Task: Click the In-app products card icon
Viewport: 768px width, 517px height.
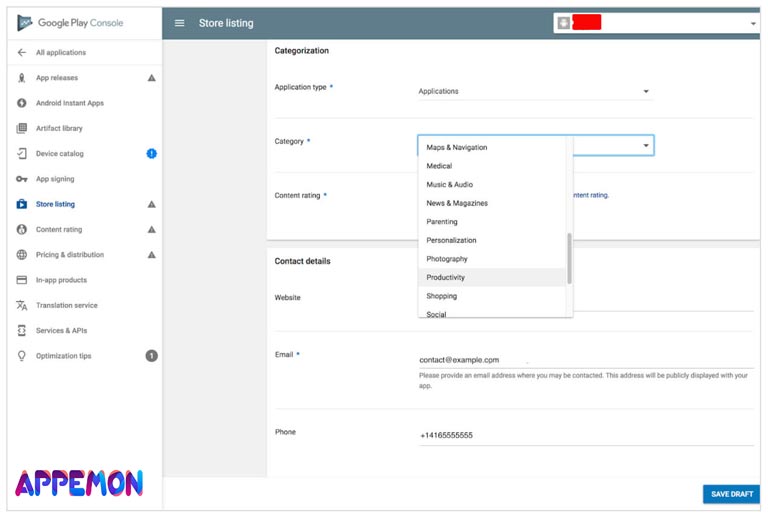Action: [x=22, y=280]
